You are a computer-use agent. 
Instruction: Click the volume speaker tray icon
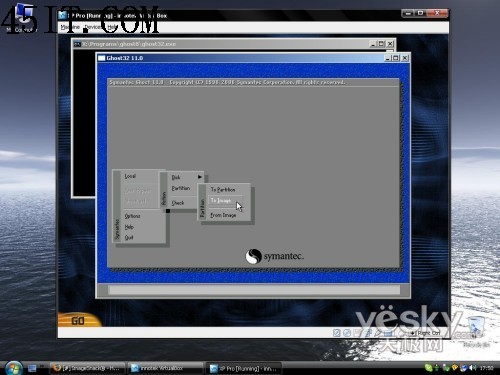(473, 368)
